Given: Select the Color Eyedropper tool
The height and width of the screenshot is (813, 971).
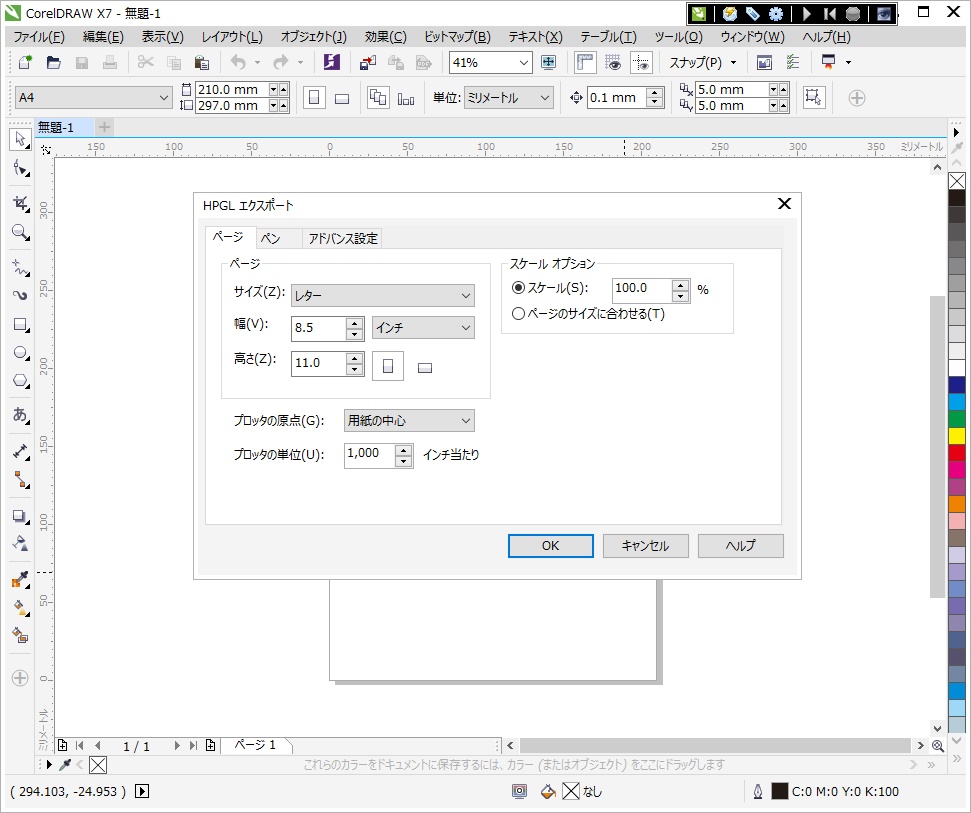Looking at the screenshot, I should pyautogui.click(x=20, y=580).
